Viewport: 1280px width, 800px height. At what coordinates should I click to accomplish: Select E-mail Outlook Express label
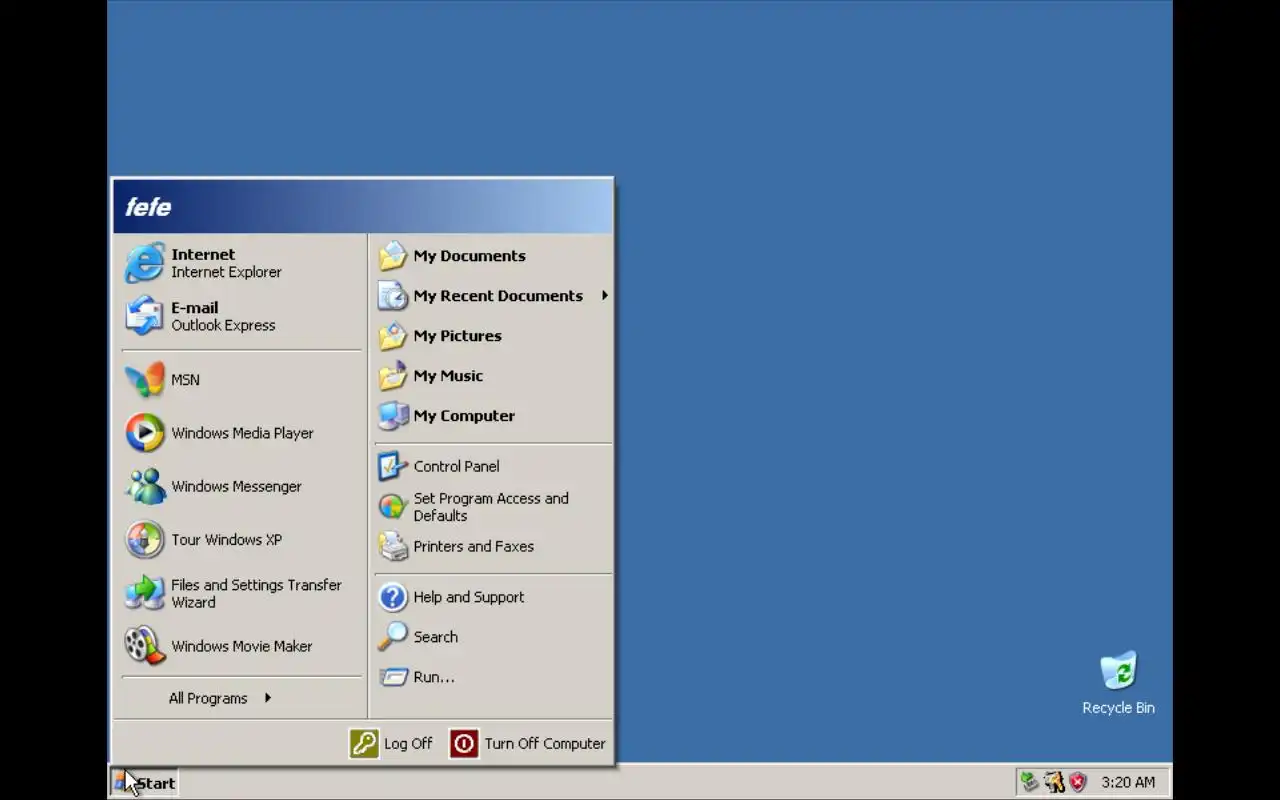click(223, 316)
